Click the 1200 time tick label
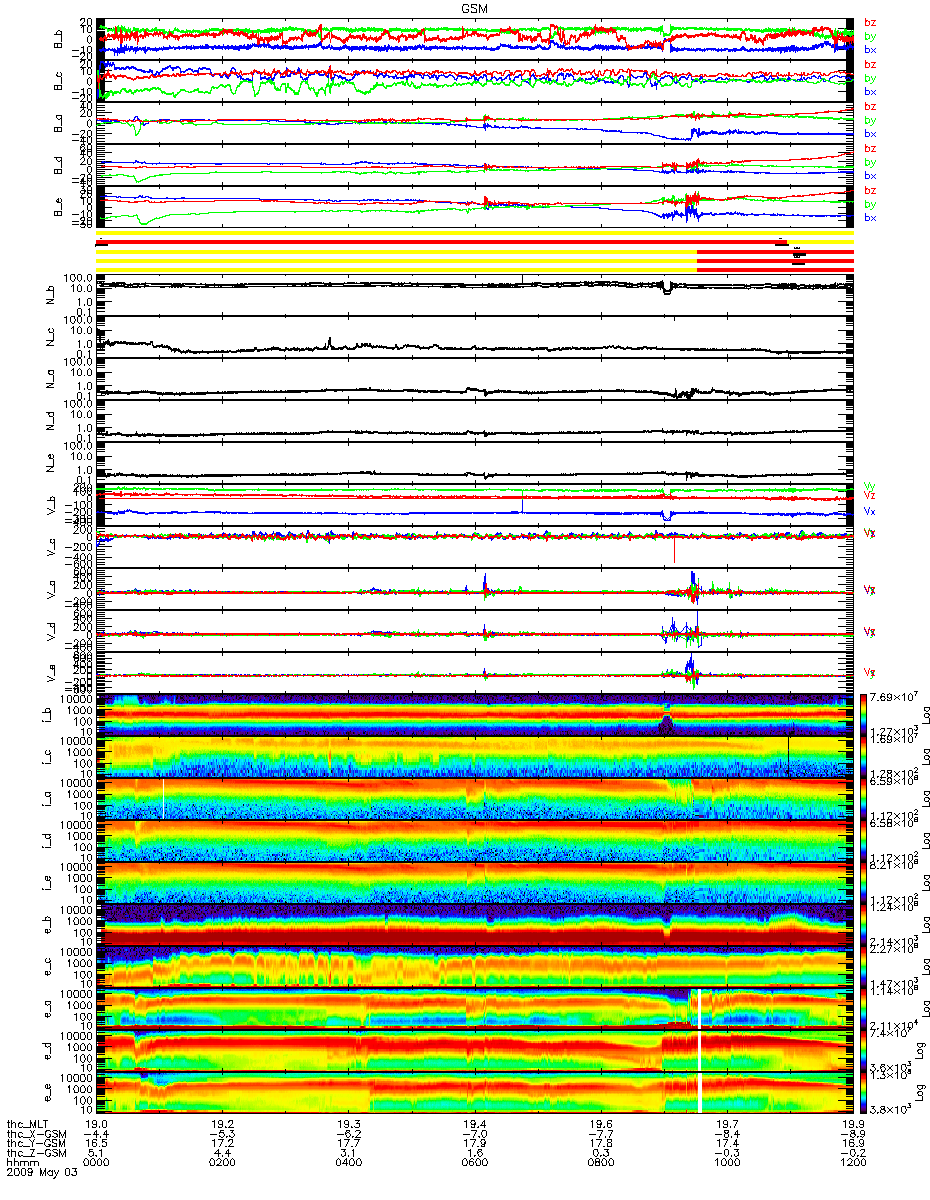The height and width of the screenshot is (1200, 930). tap(853, 1162)
